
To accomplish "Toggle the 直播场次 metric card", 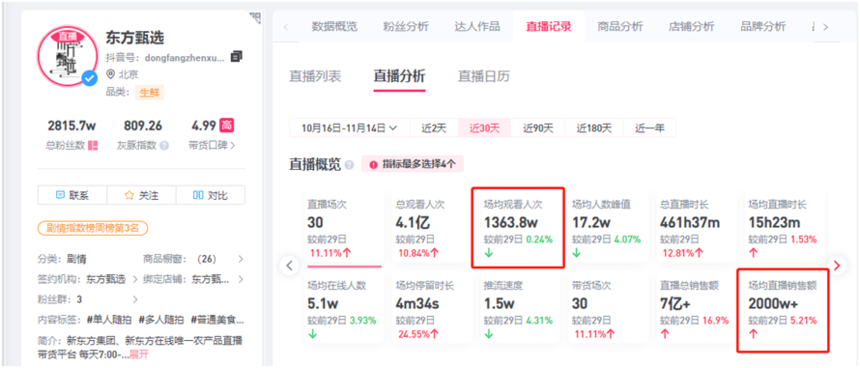I will (344, 228).
